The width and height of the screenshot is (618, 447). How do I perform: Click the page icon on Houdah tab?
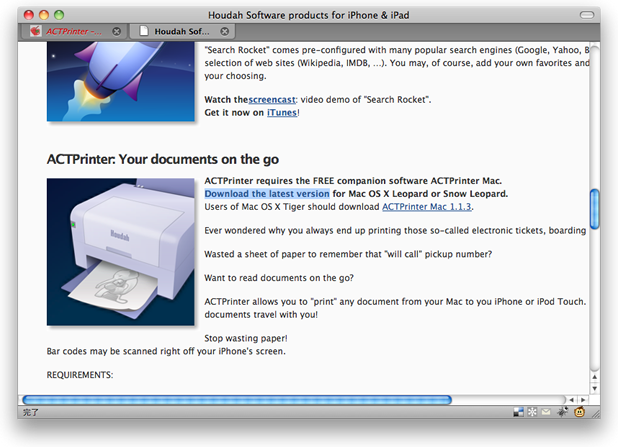point(144,31)
